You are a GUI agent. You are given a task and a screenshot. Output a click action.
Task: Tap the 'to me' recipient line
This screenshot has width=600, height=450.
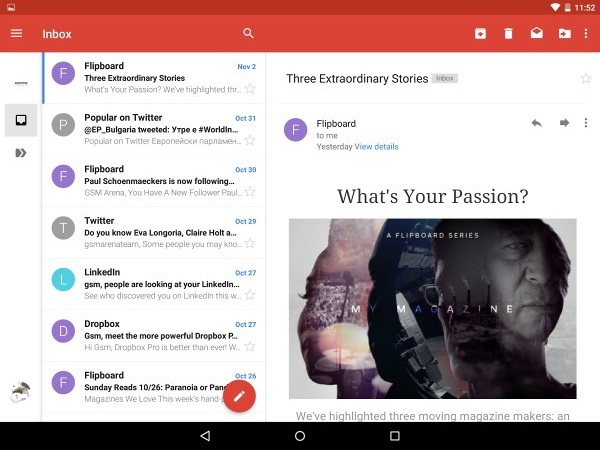(327, 135)
